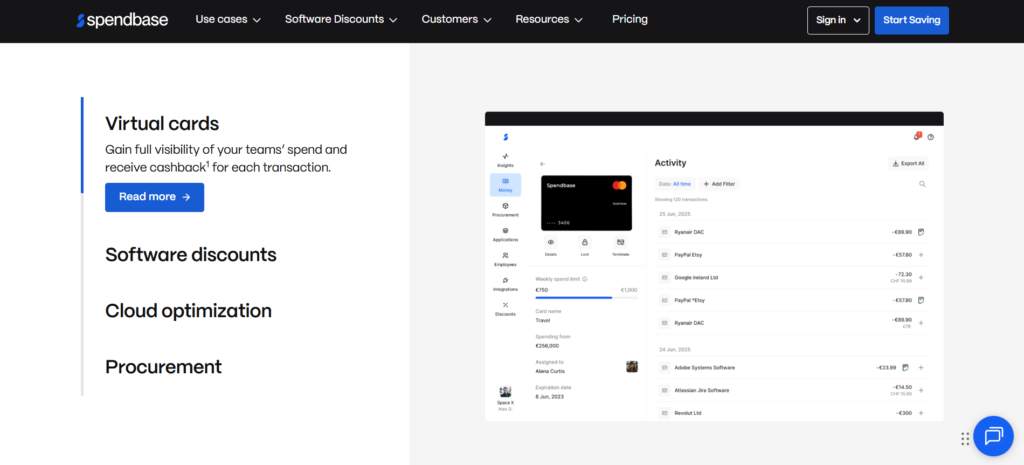Click the -€23.99 amount
The width and height of the screenshot is (1024, 465).
click(x=888, y=368)
